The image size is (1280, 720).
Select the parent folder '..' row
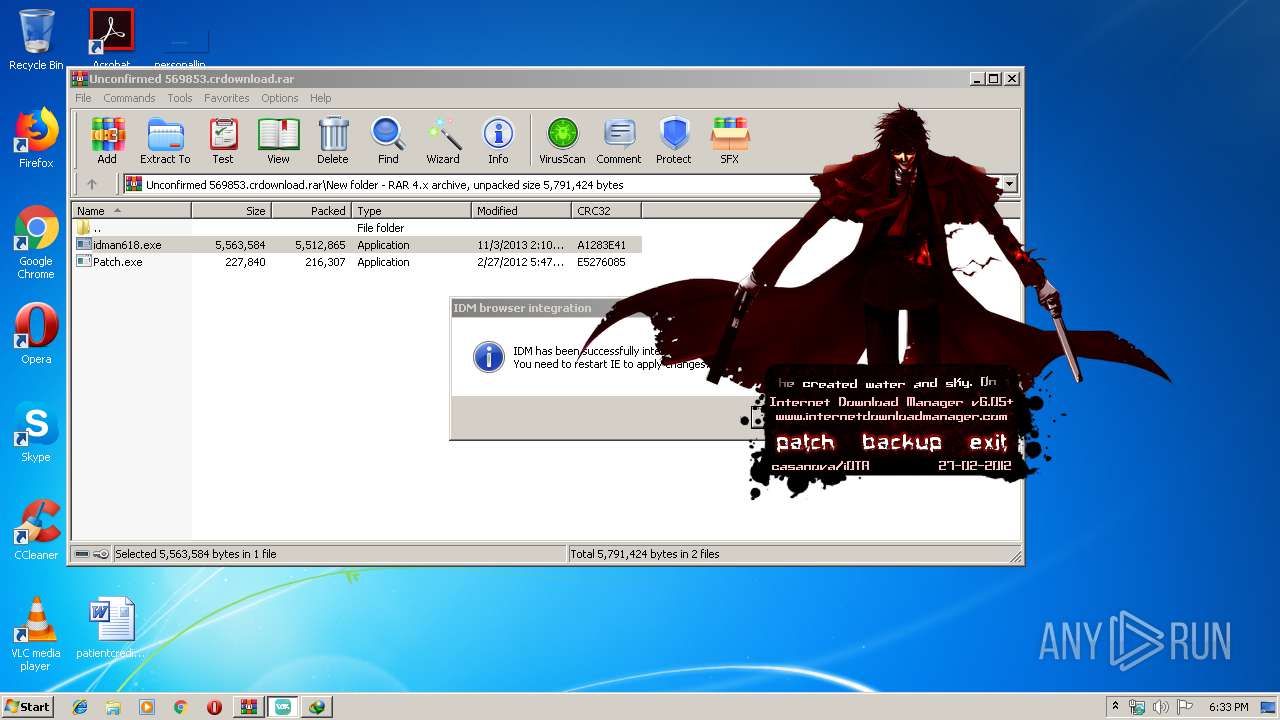[357, 228]
